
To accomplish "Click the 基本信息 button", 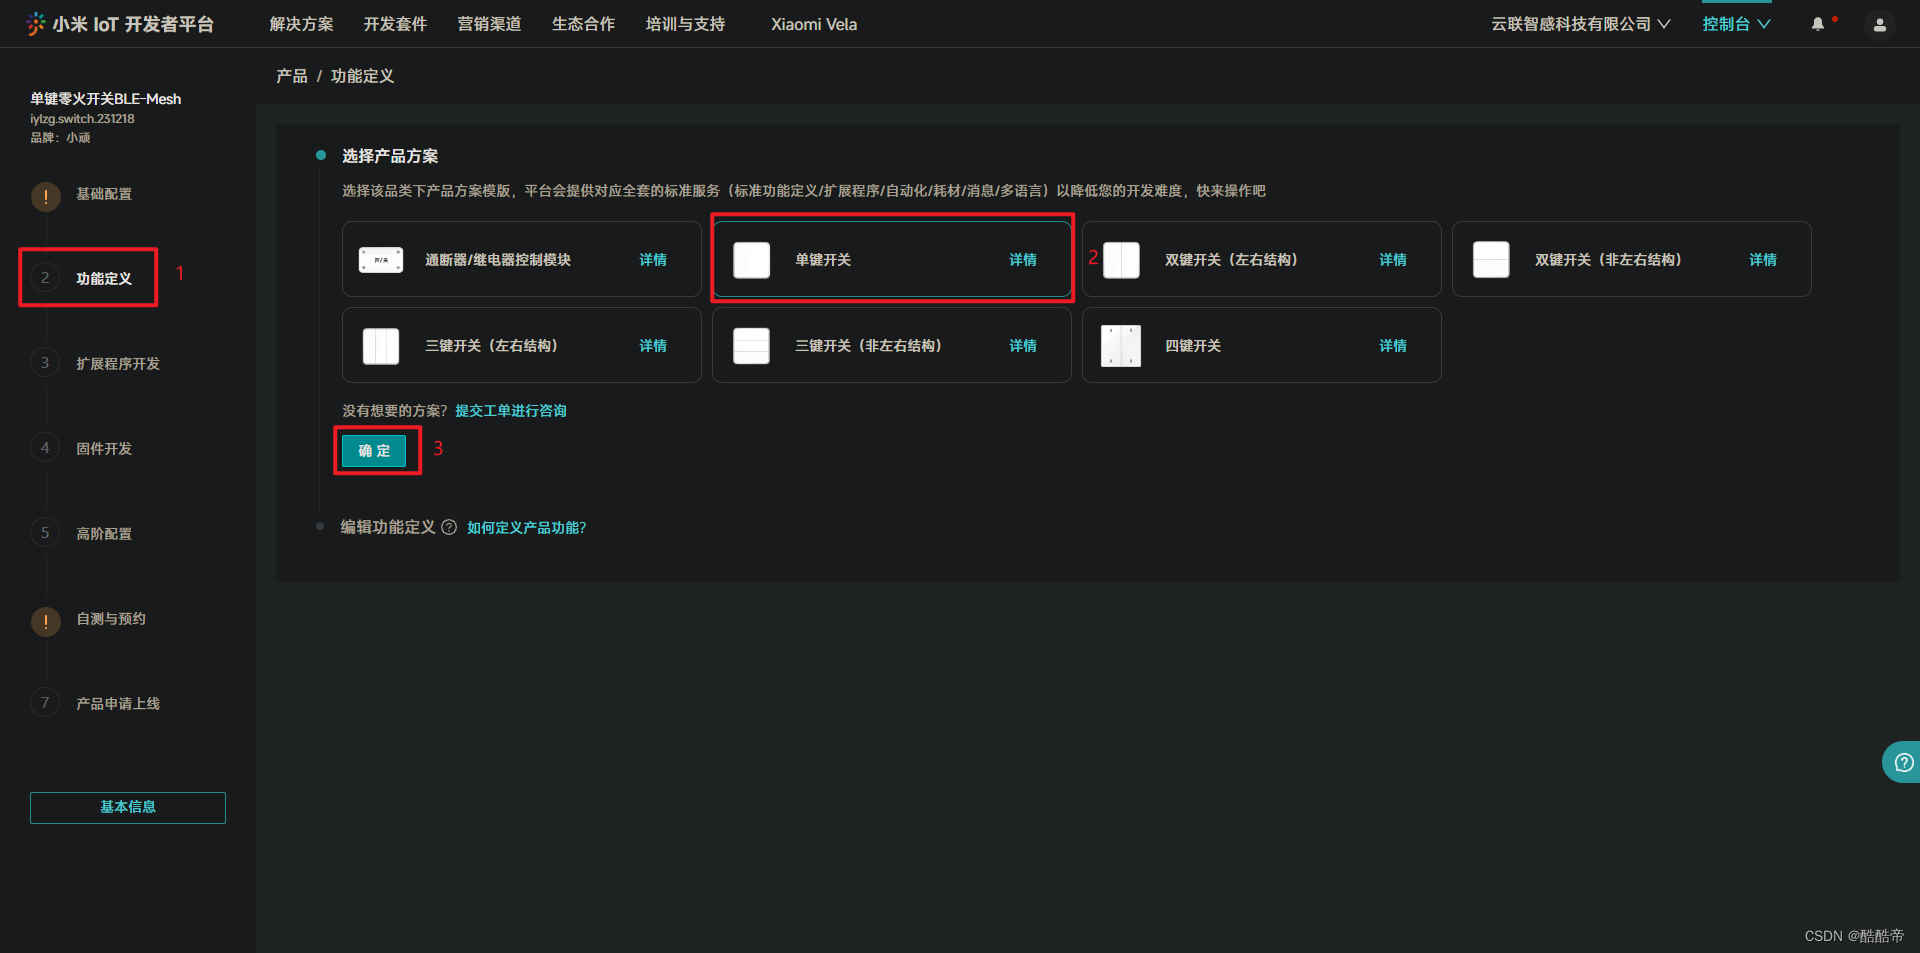I will coord(128,808).
